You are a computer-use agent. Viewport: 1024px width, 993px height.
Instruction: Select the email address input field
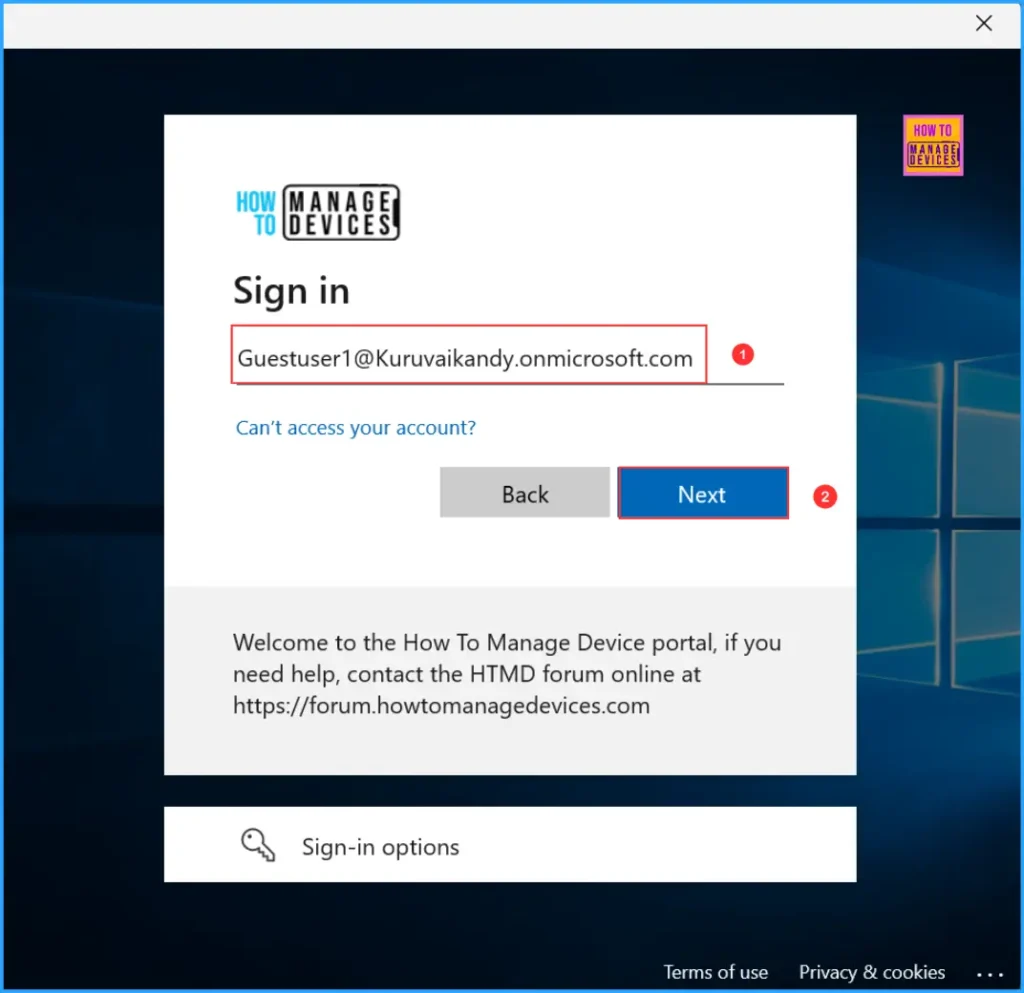(x=468, y=355)
